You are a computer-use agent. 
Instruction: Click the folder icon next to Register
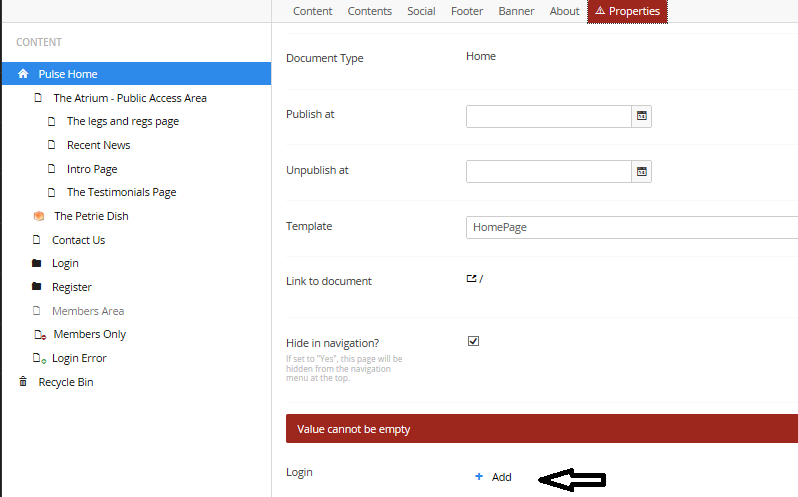tap(38, 287)
